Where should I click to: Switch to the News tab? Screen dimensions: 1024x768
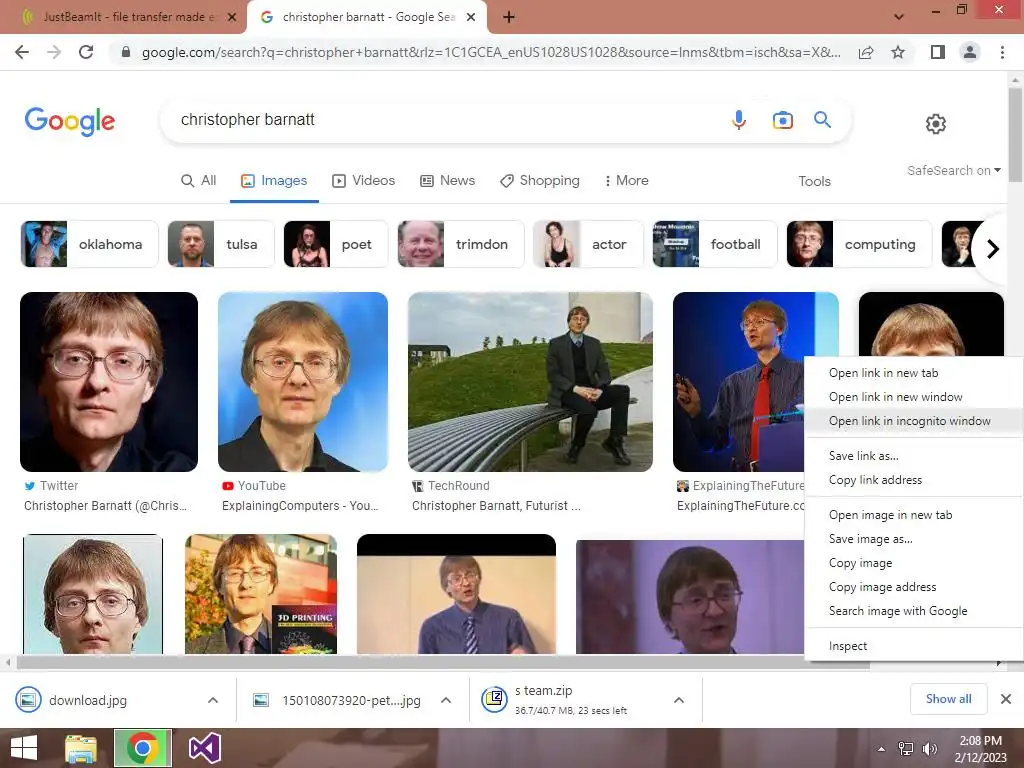[x=447, y=181]
